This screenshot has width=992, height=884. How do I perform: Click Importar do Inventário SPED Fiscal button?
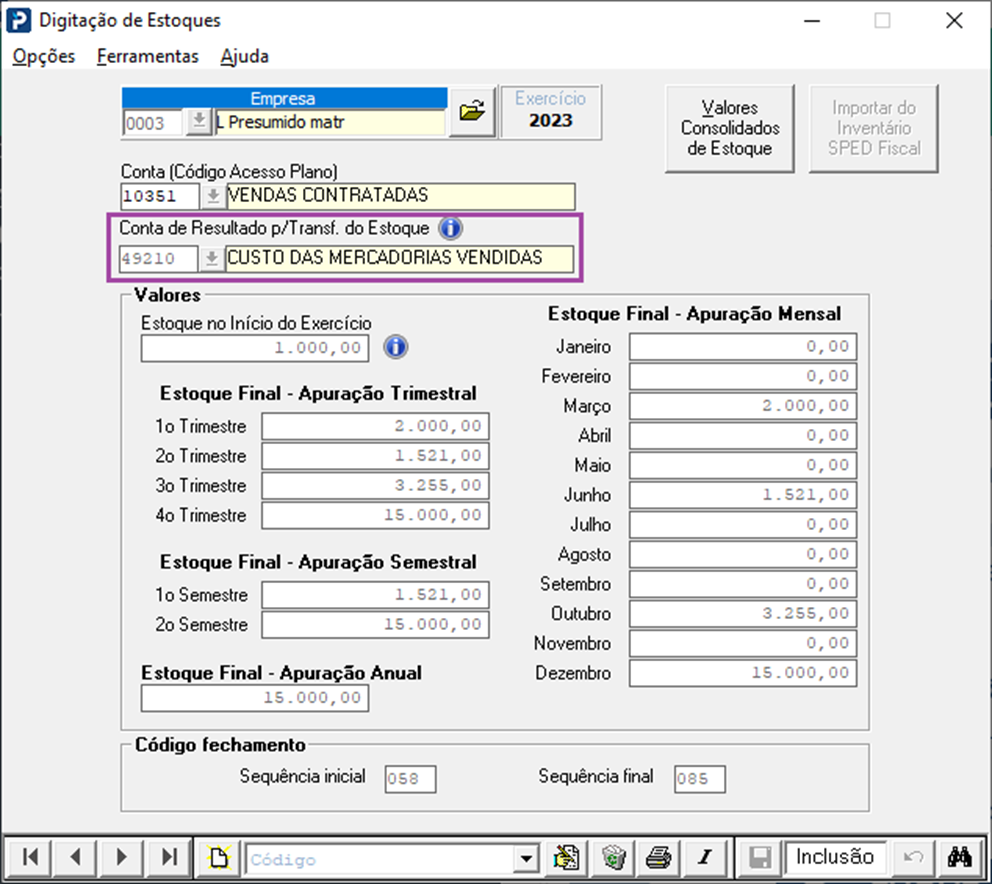click(x=874, y=128)
